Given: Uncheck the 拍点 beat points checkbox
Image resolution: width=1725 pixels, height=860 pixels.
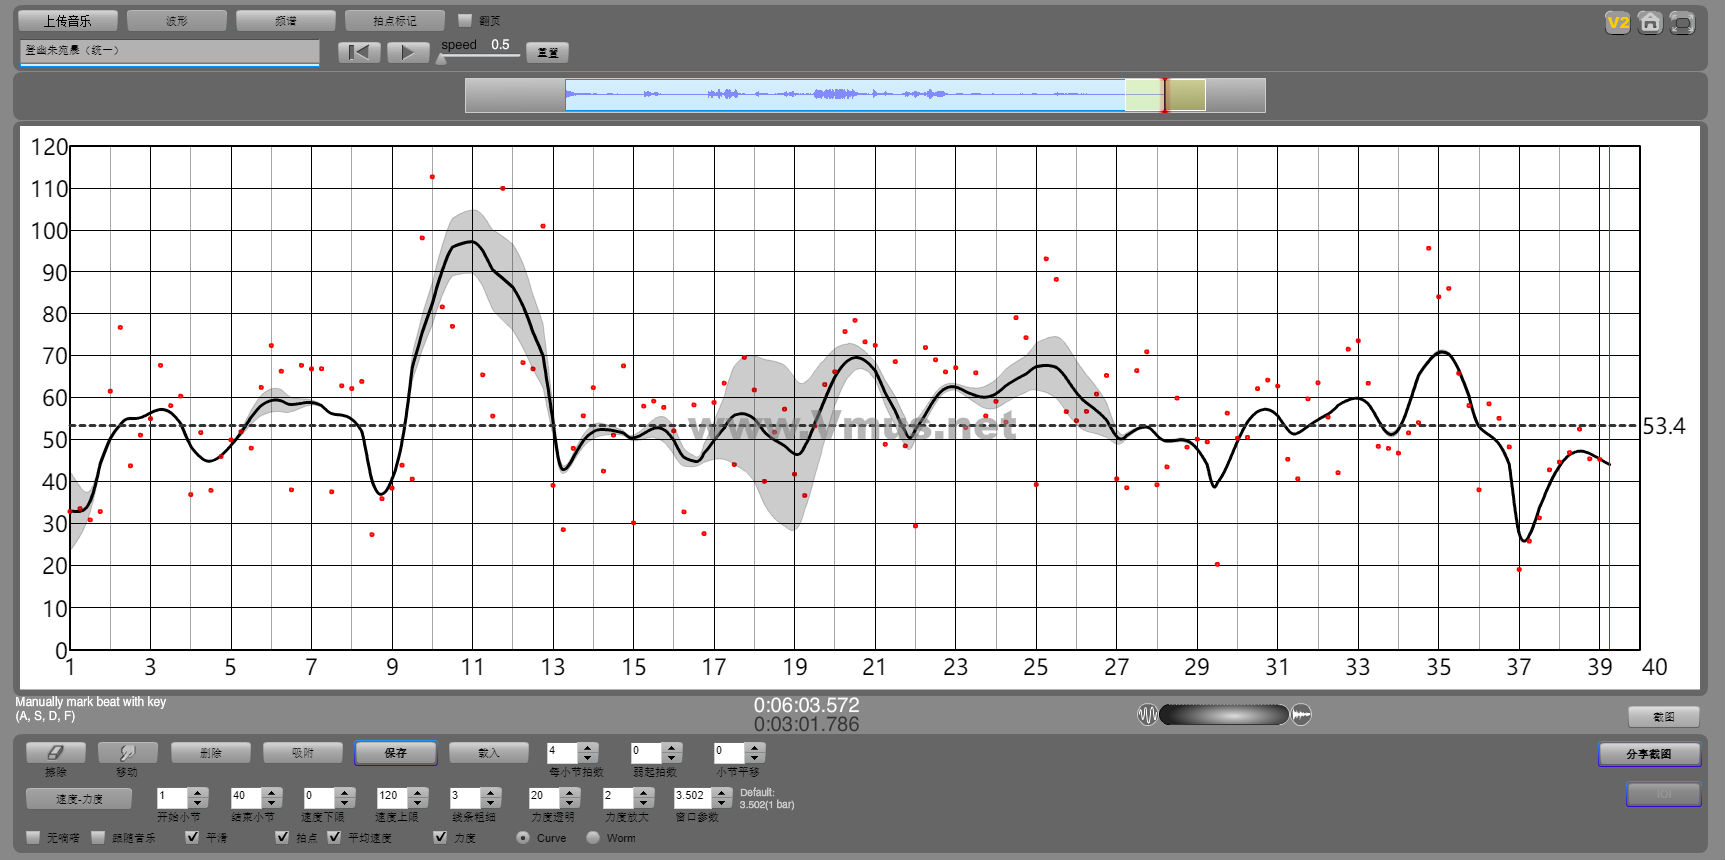Looking at the screenshot, I should click(282, 837).
